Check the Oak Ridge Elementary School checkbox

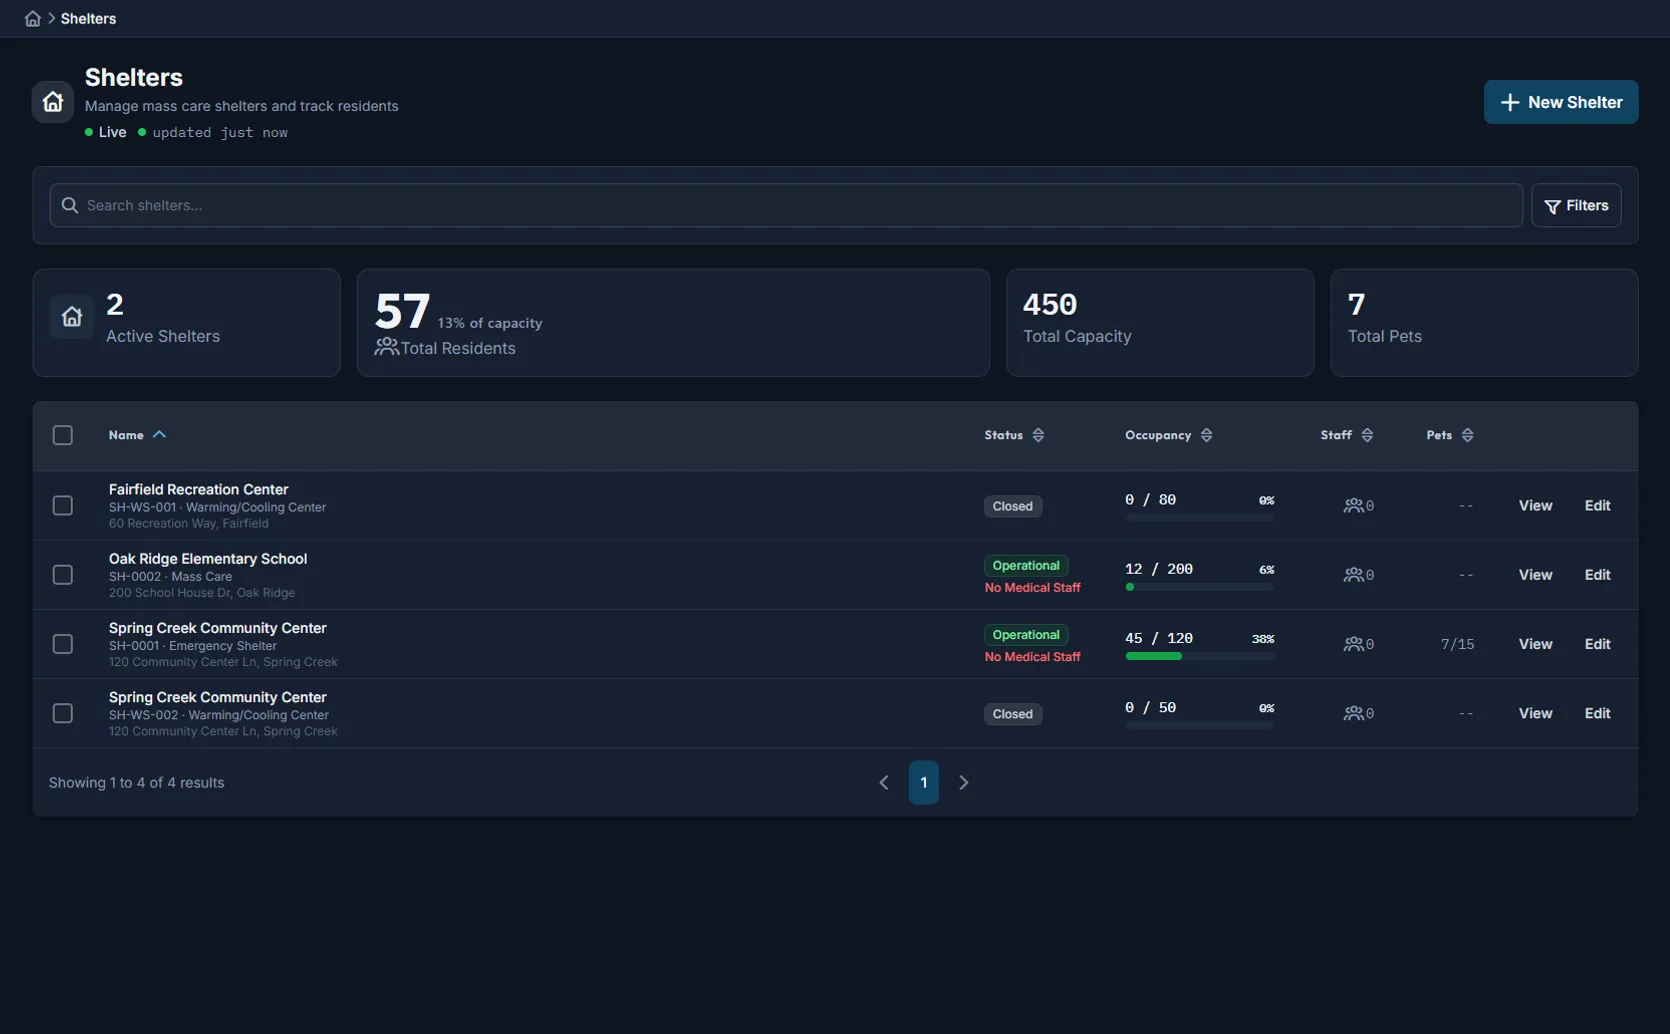(x=63, y=575)
